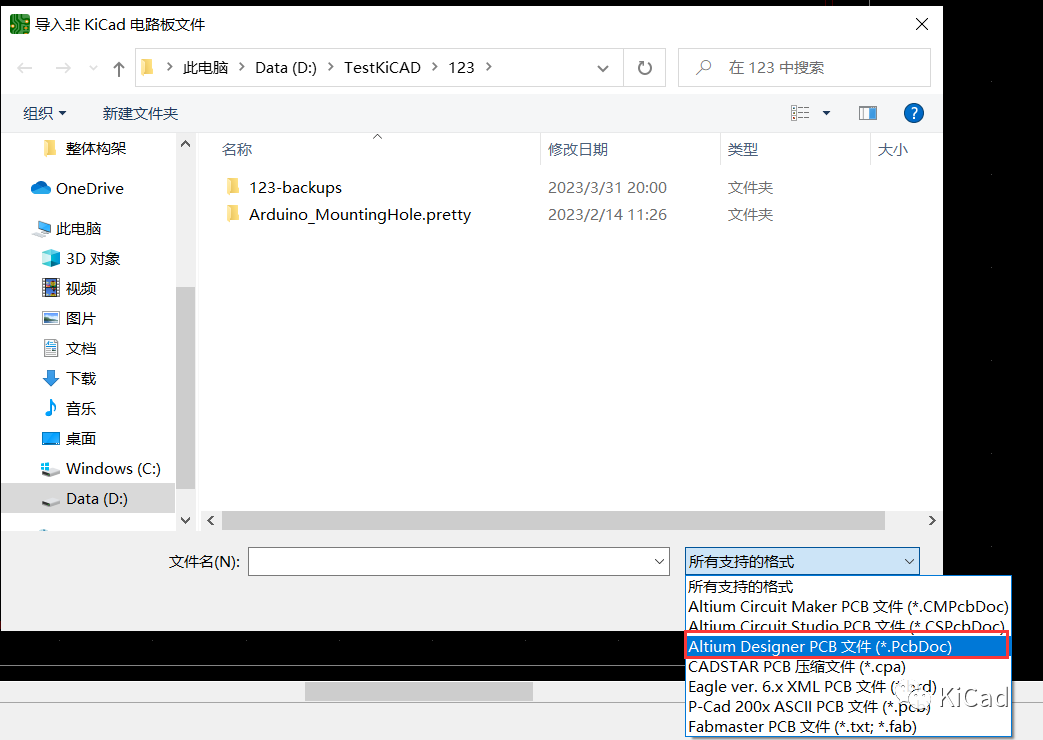The image size is (1043, 740).
Task: Sort files by 修改日期 column
Action: 578,150
